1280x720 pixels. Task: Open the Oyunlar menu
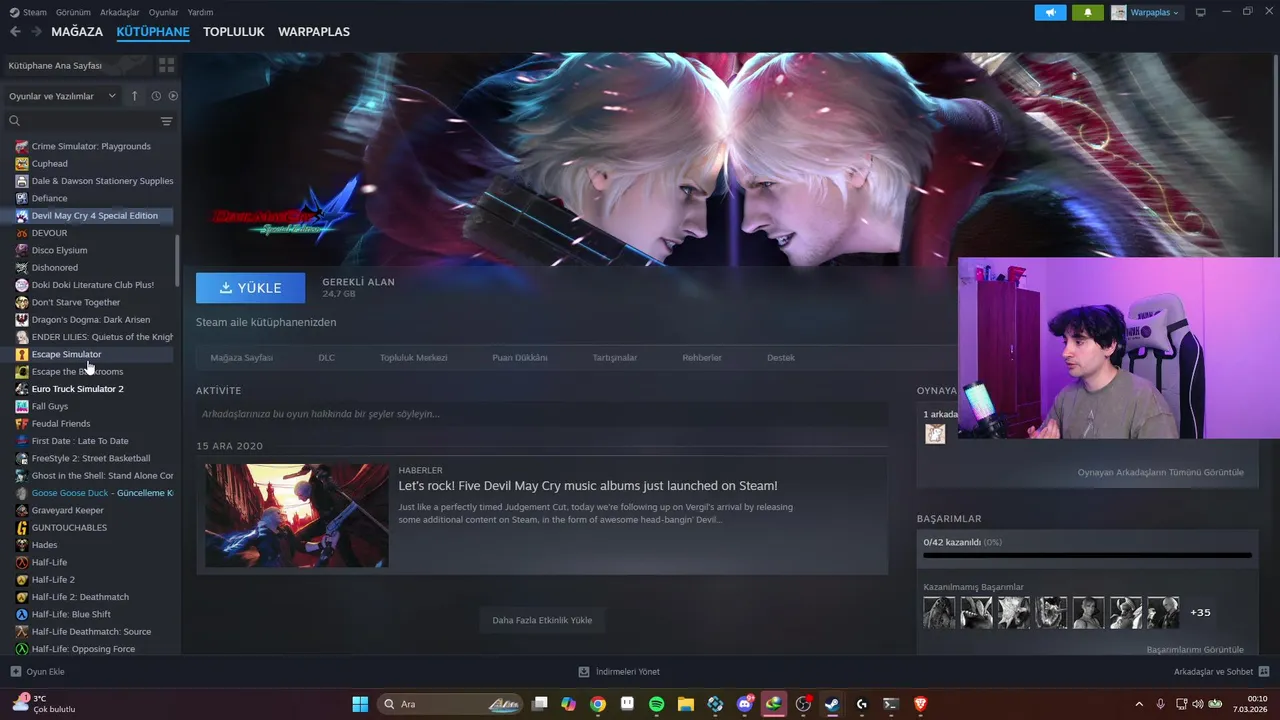click(164, 12)
